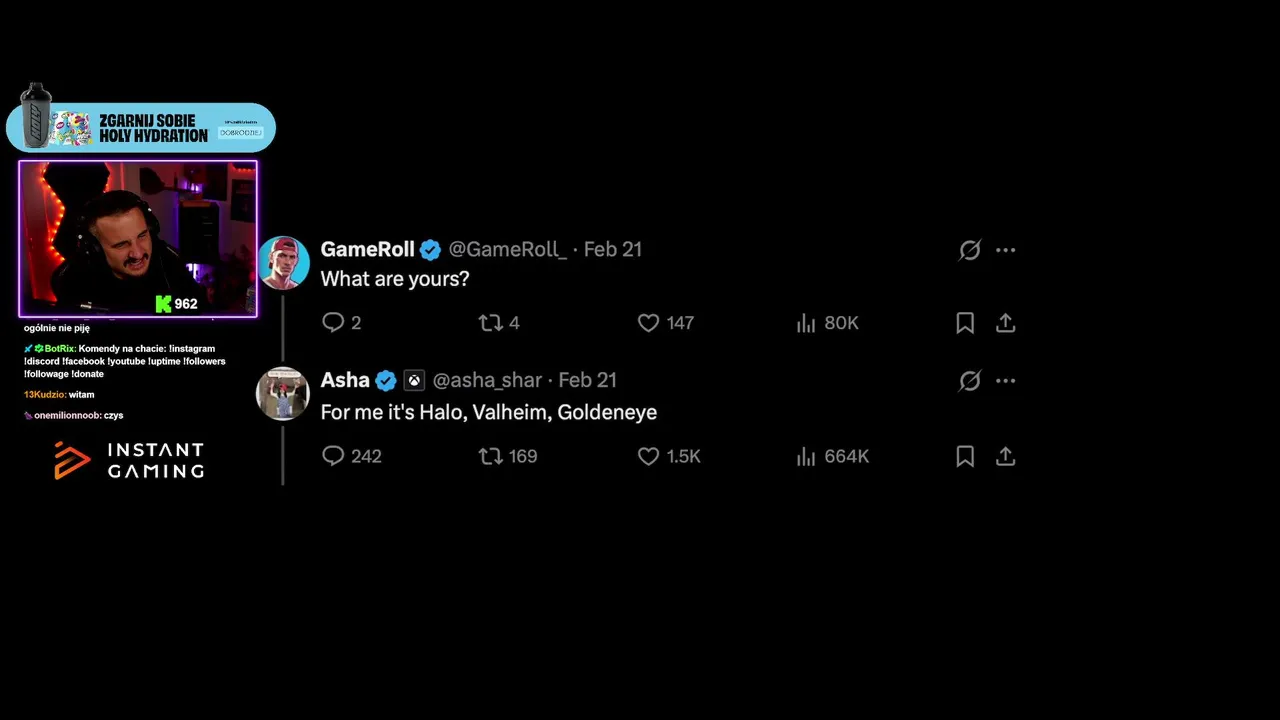Like GameRoll's tweet
The image size is (1280, 720).
click(x=648, y=322)
